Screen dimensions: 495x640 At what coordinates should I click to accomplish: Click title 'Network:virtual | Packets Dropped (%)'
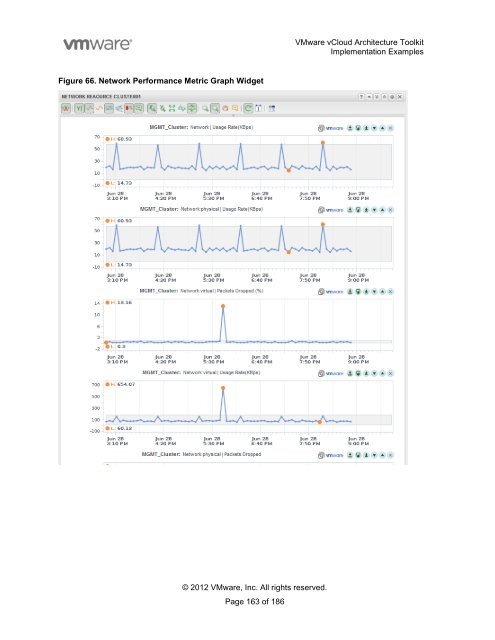222,291
